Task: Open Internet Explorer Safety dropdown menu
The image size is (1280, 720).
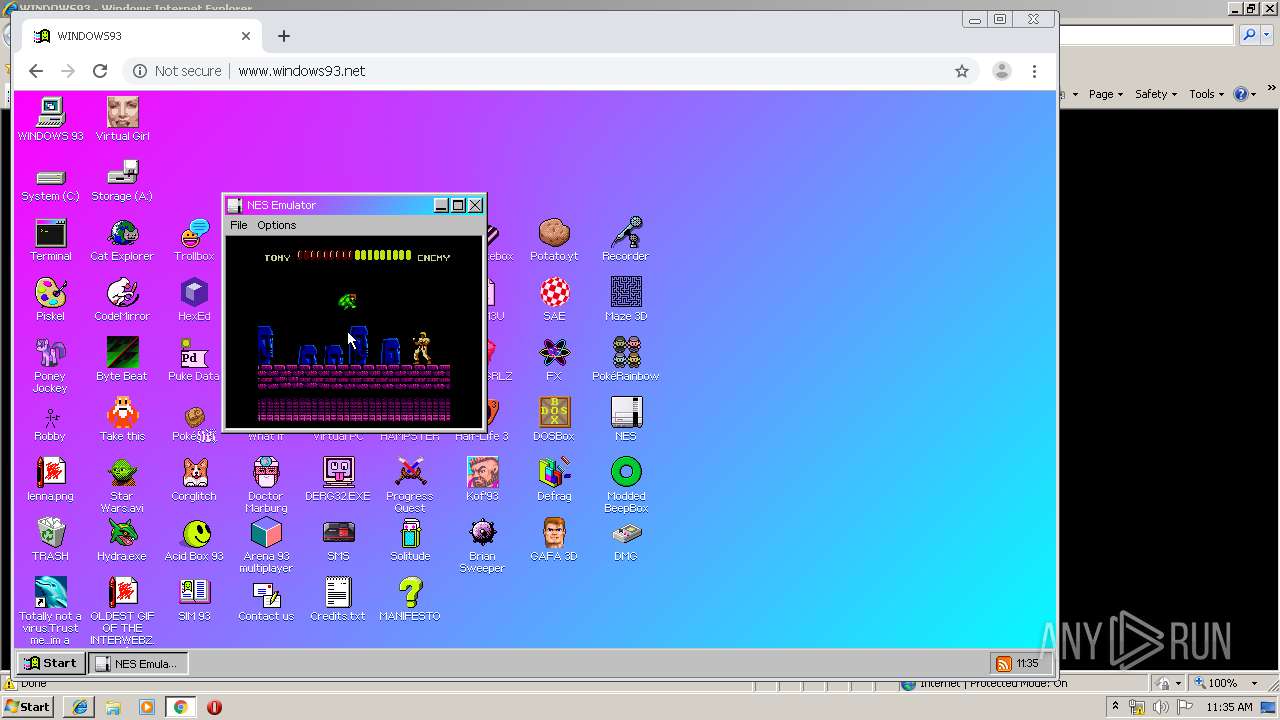Action: coord(1155,94)
